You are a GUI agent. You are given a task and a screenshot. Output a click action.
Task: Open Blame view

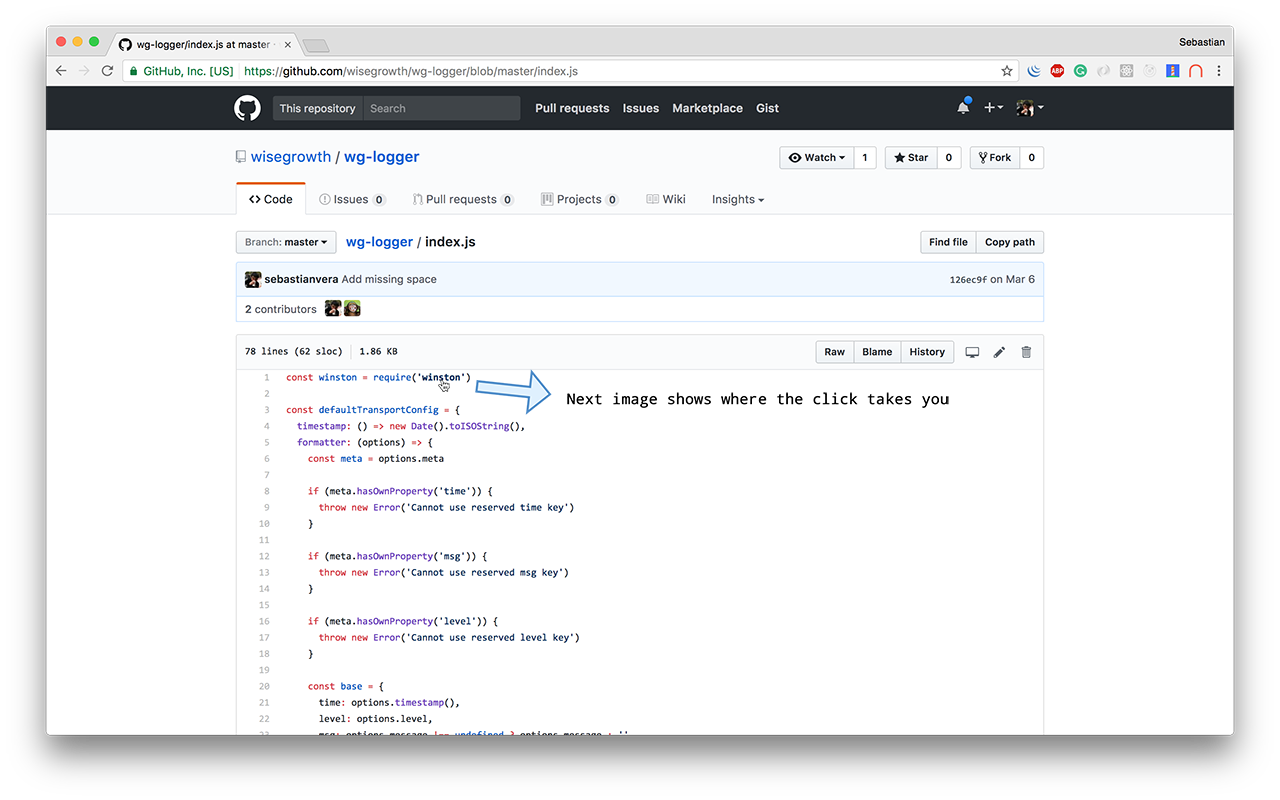[877, 352]
